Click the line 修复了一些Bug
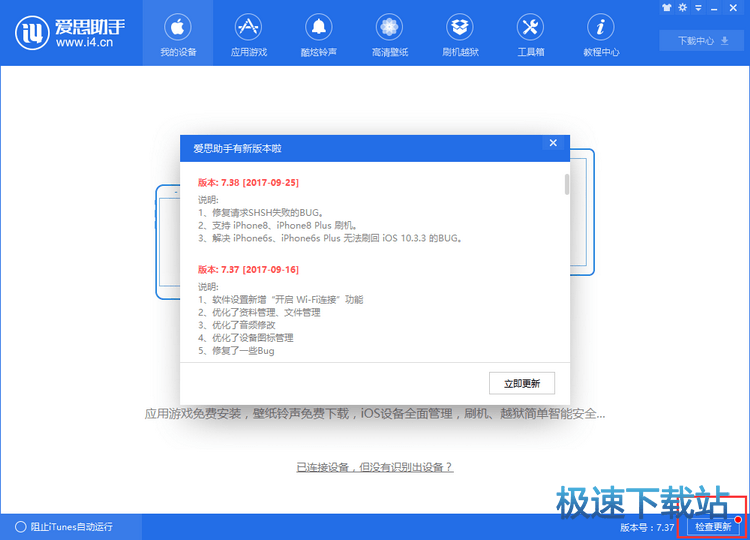 (x=236, y=351)
